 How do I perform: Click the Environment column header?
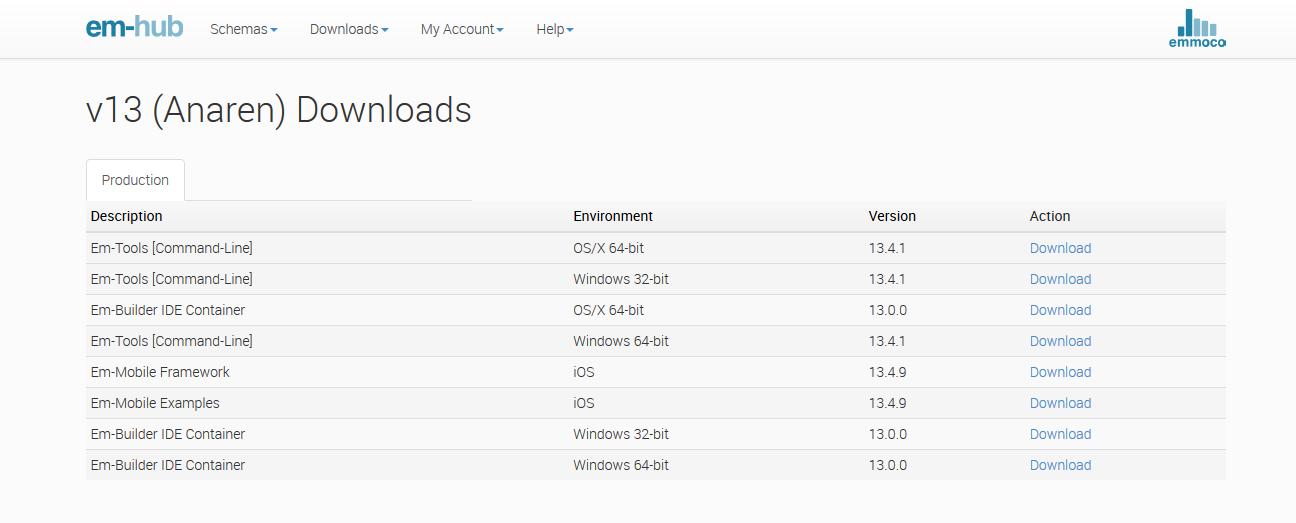tap(613, 216)
